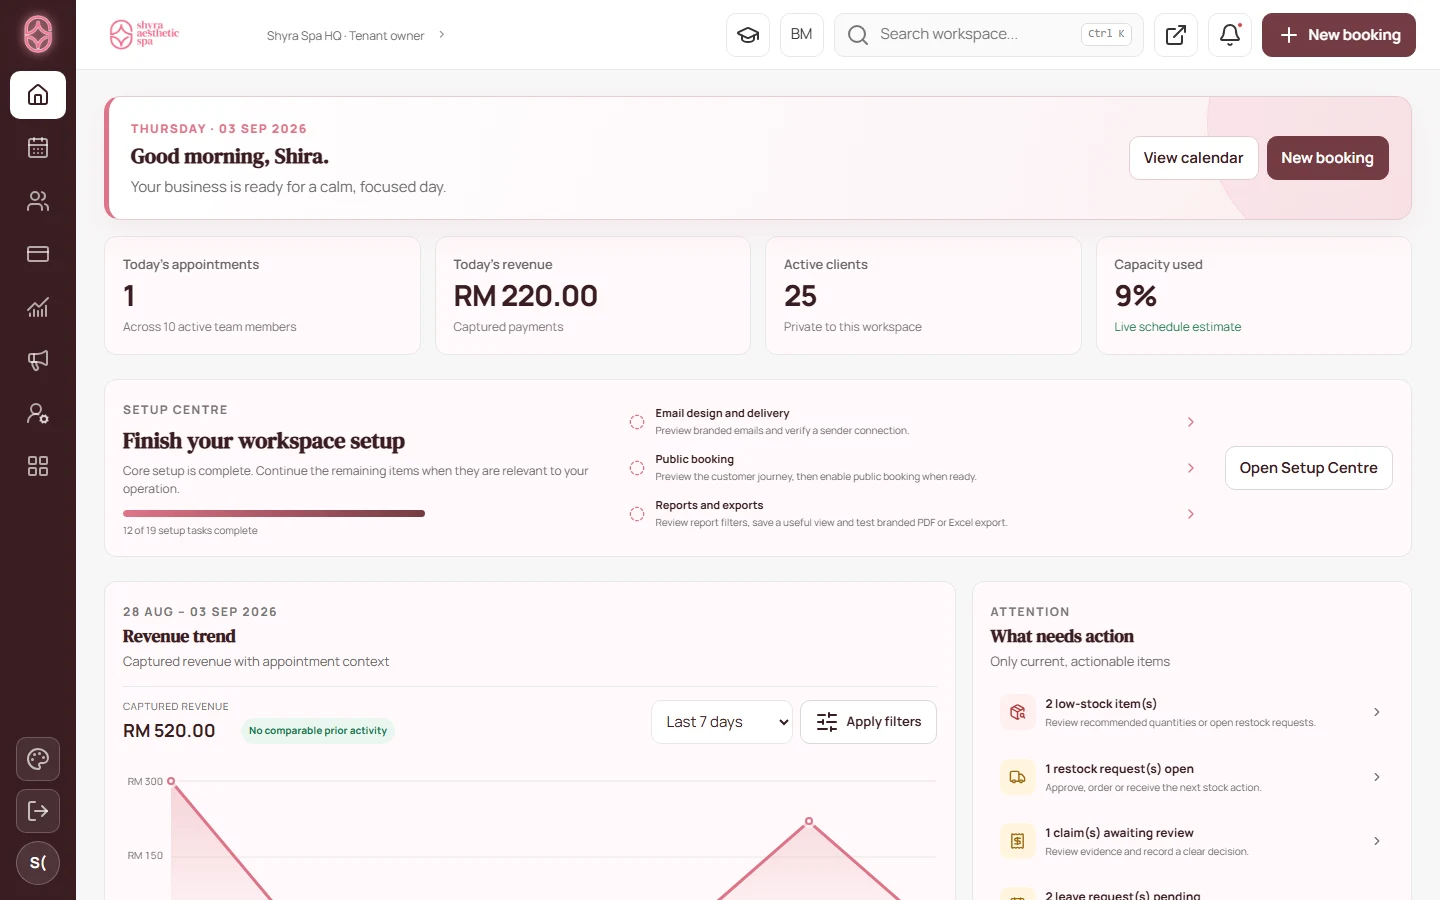Expand the Public booking chevron
This screenshot has height=900, width=1440.
pyautogui.click(x=1191, y=468)
